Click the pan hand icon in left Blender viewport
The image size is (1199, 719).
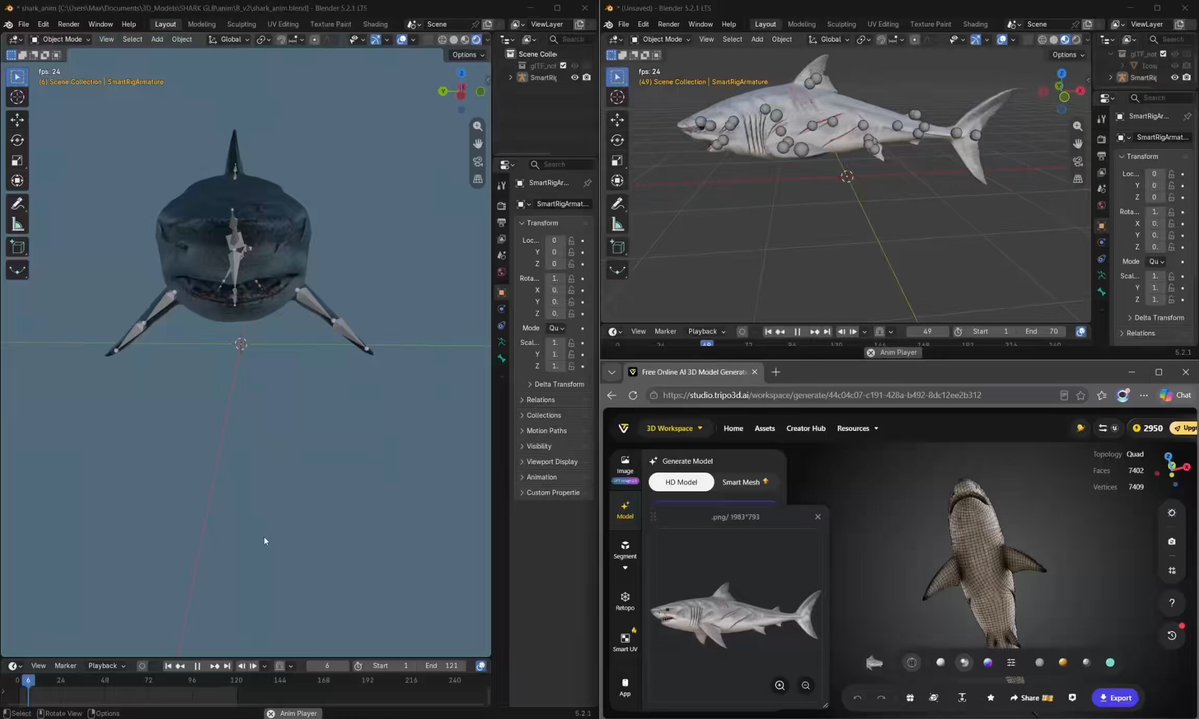478,144
